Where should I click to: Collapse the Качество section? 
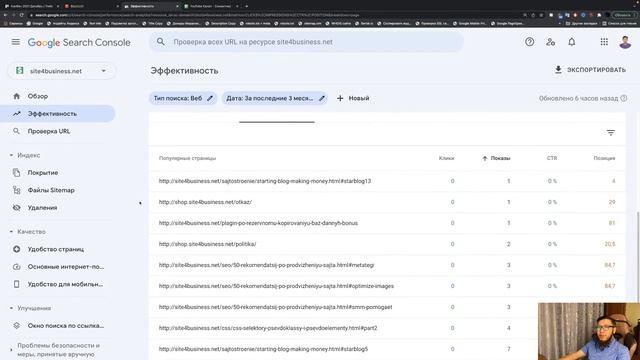(x=11, y=231)
